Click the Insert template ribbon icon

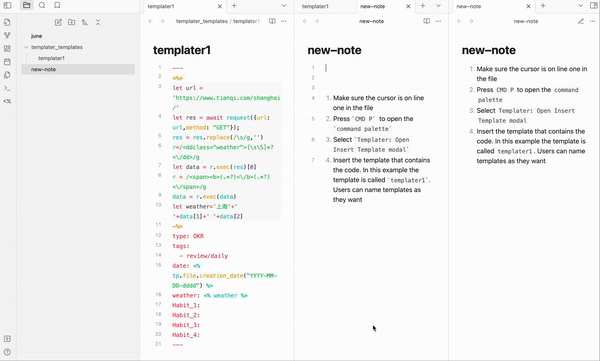coord(7,75)
